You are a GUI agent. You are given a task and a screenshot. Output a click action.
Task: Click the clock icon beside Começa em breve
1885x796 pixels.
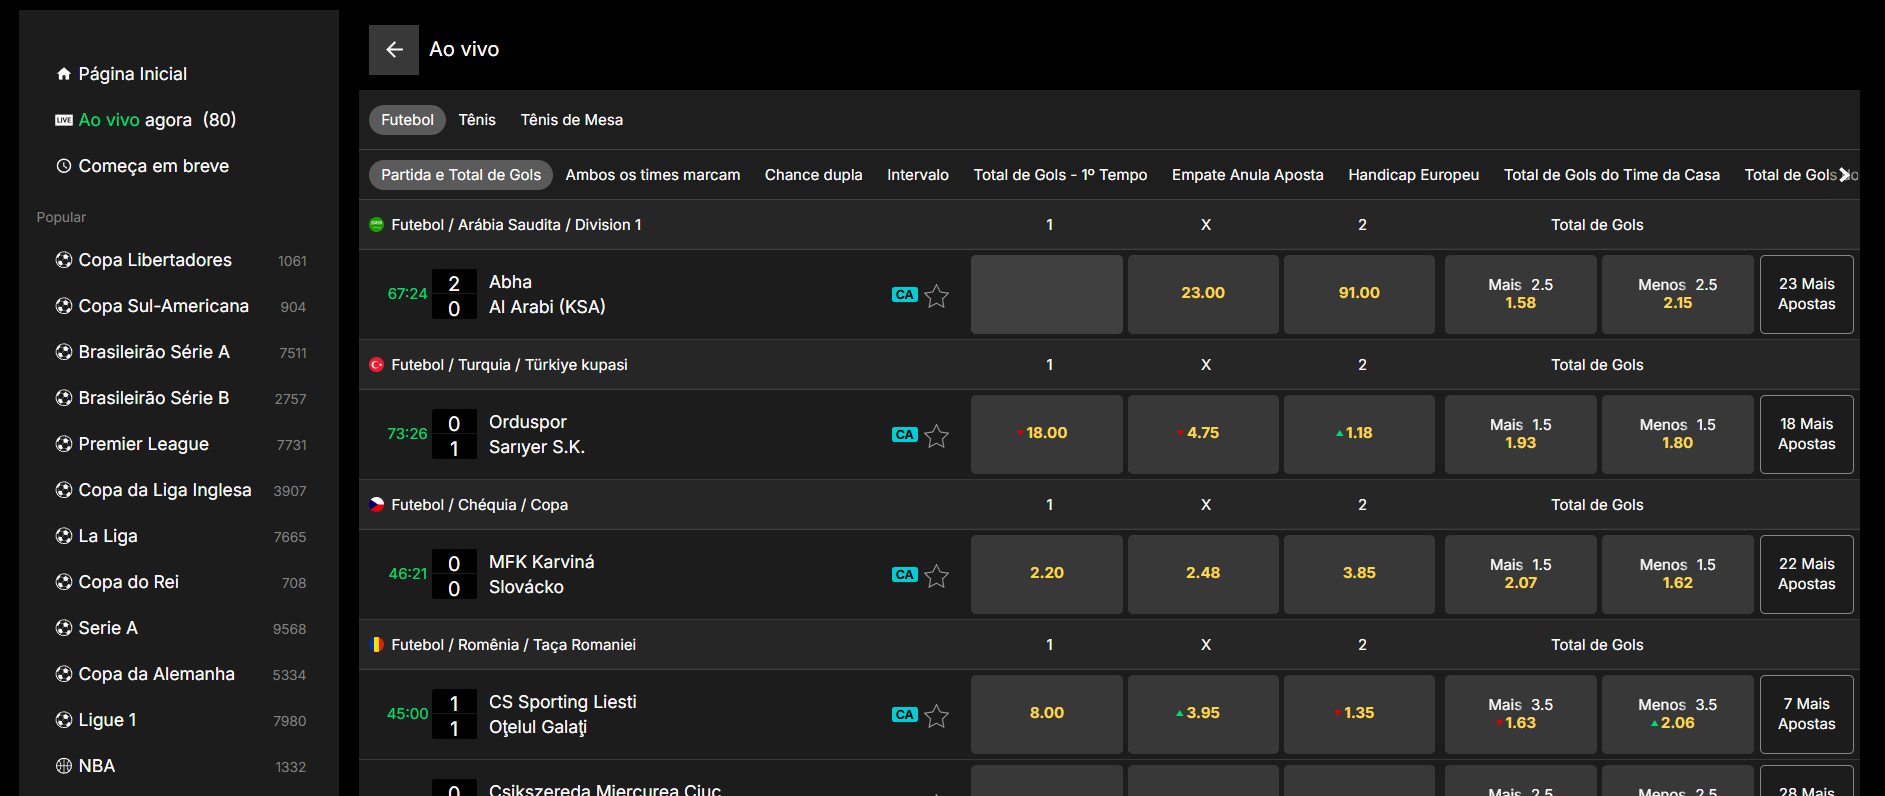point(64,166)
